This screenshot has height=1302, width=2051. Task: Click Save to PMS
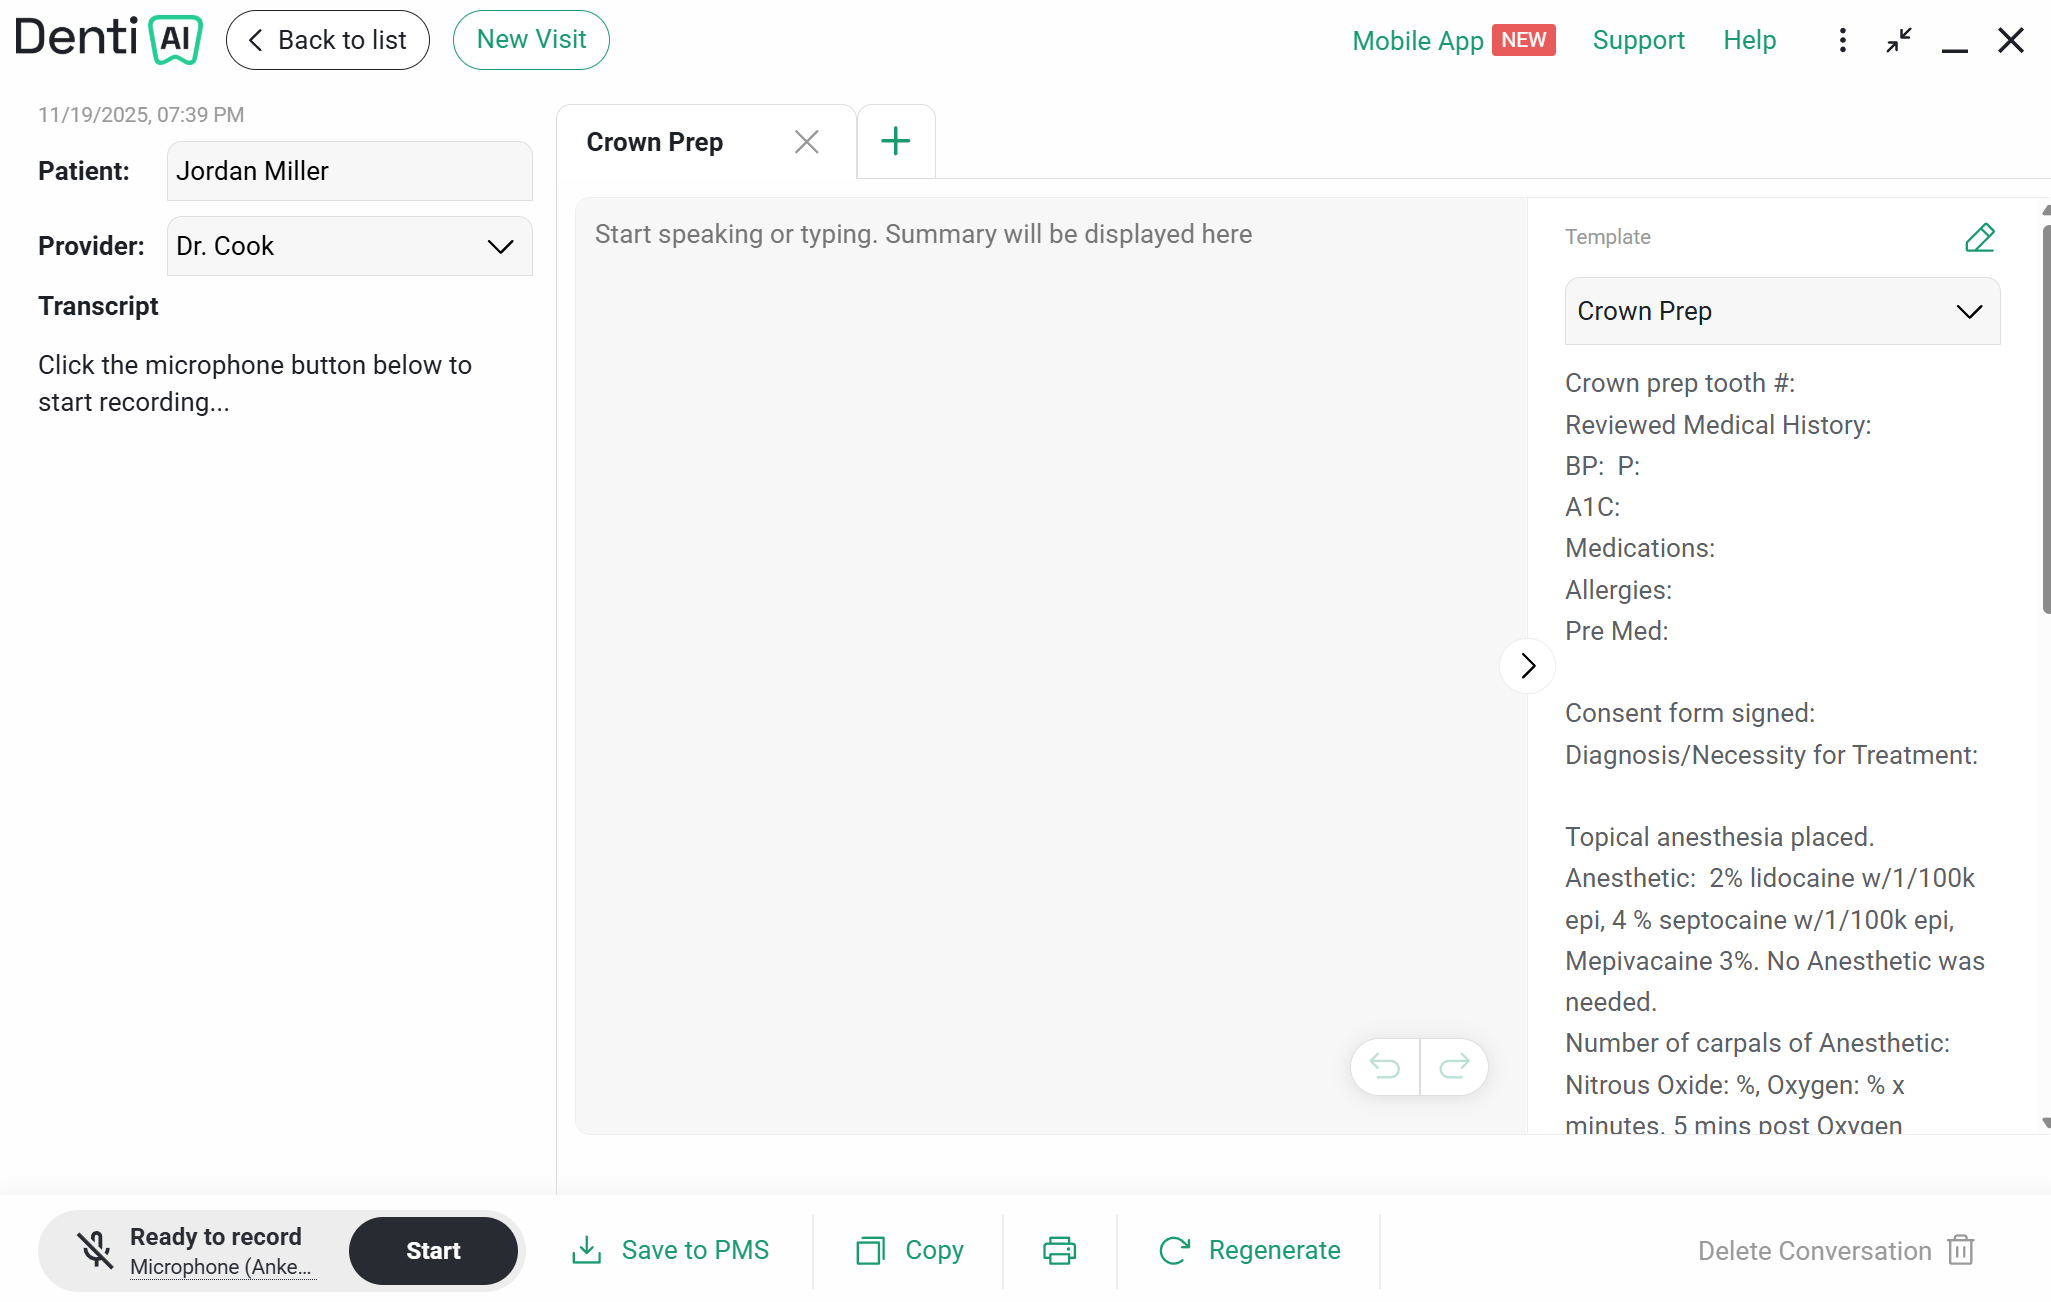[x=670, y=1250]
